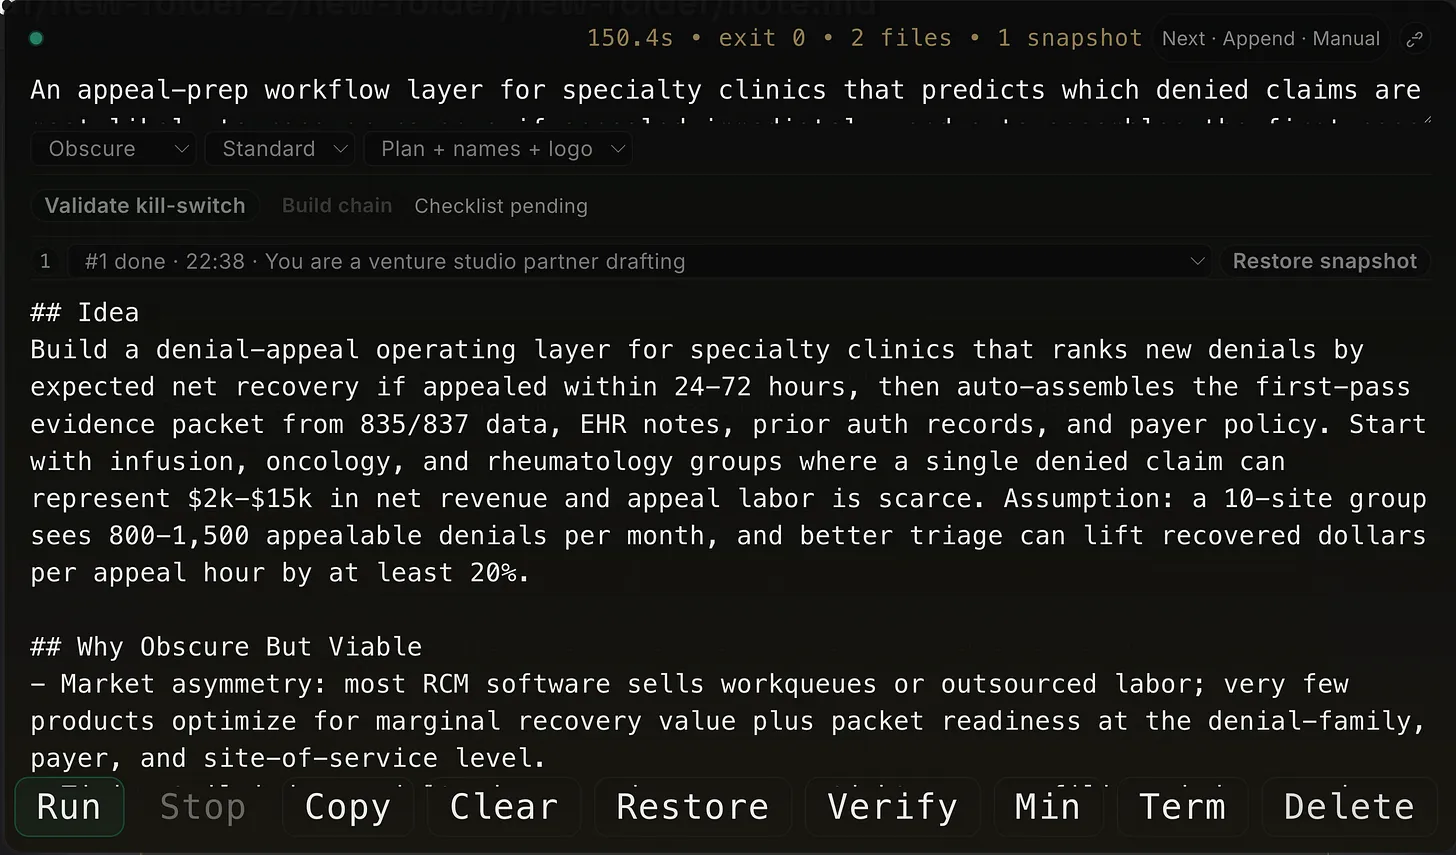Click the Checklist pending label
Screen dimensions: 1456x855
point(501,206)
